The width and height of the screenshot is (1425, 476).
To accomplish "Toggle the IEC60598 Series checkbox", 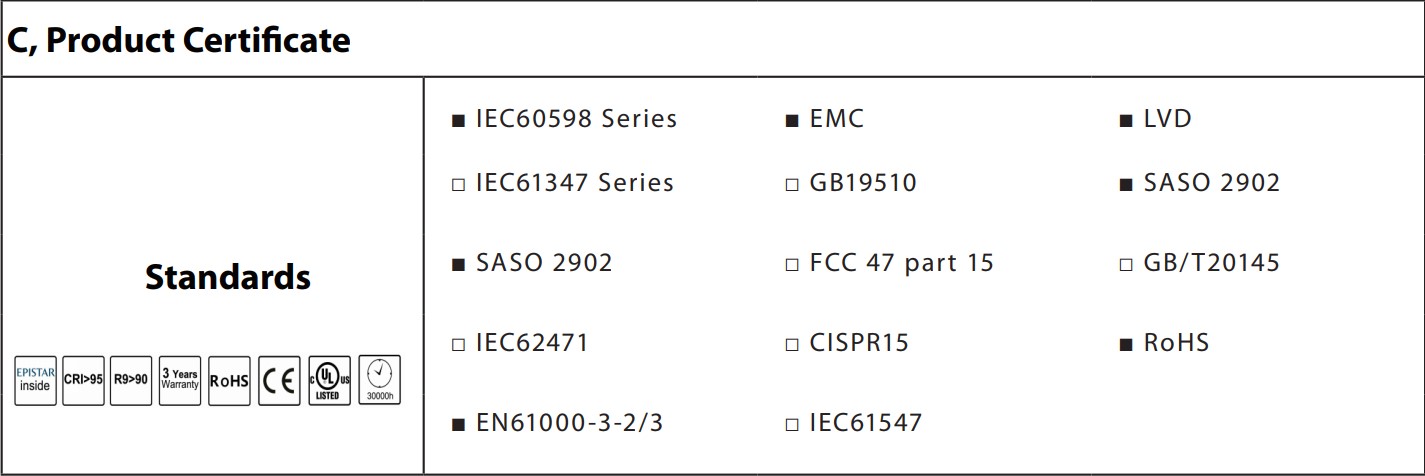I will coord(458,121).
